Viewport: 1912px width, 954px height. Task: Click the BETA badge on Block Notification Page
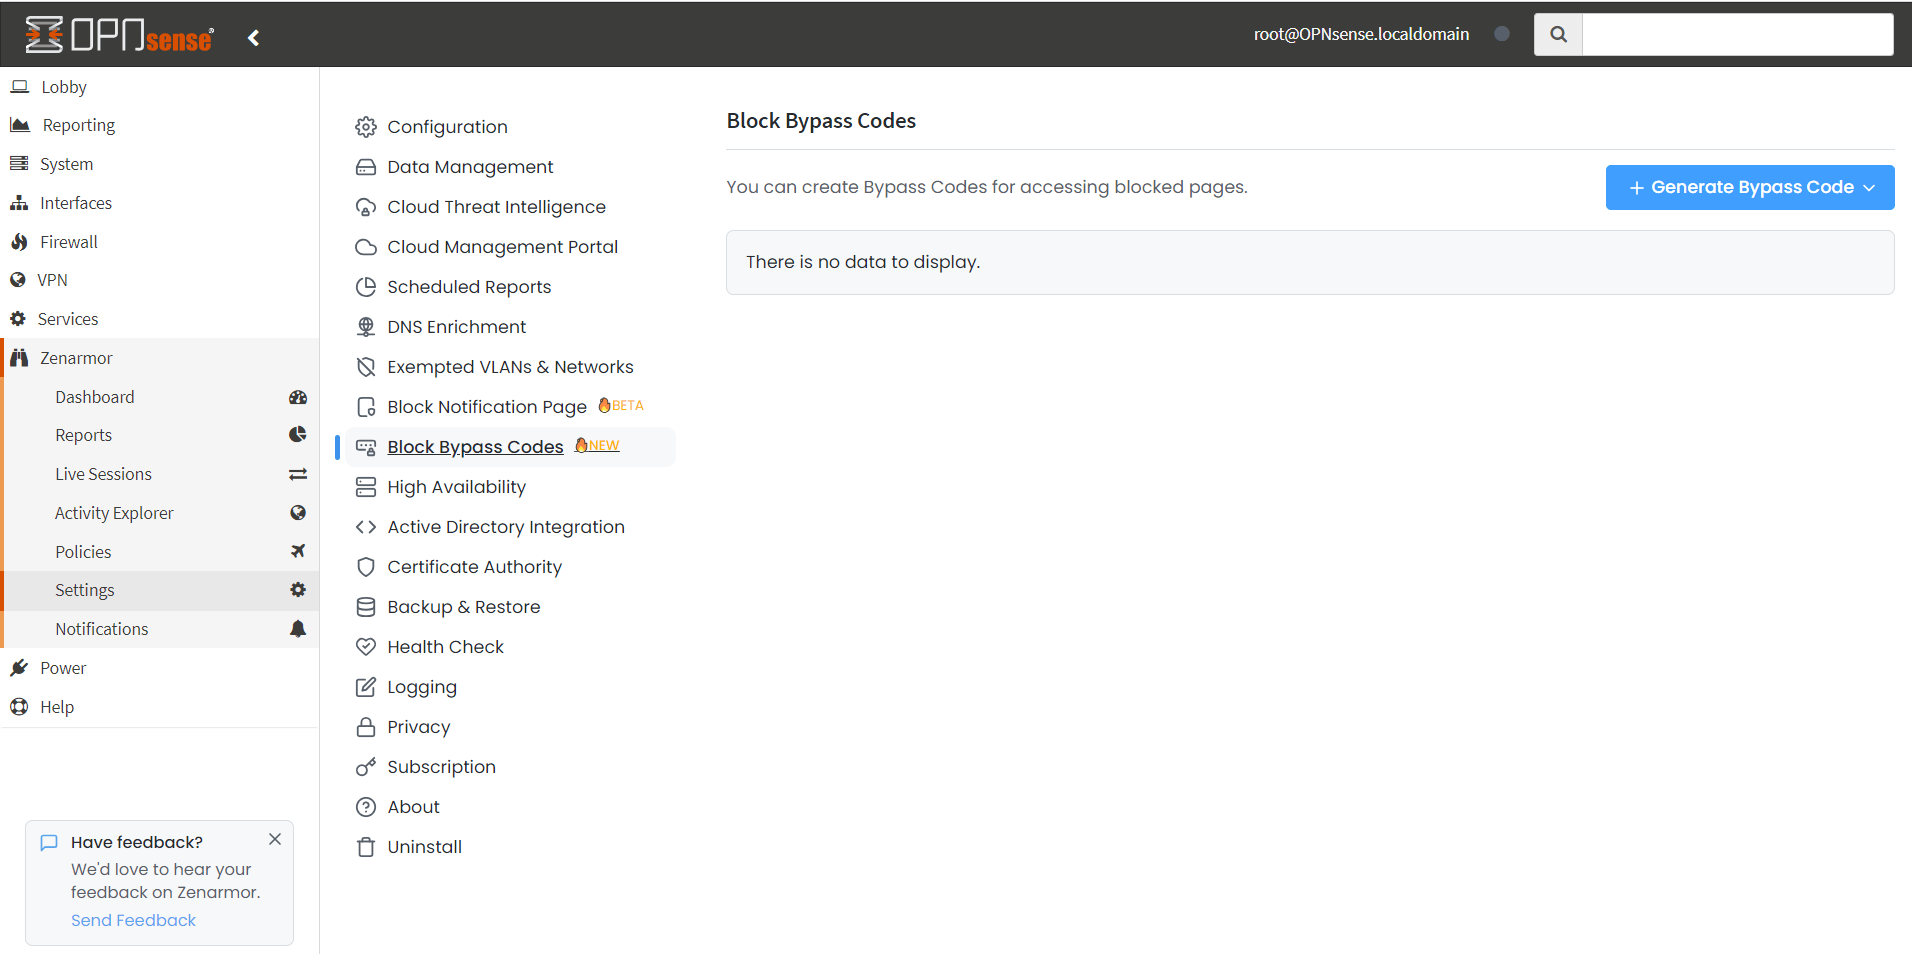pos(620,405)
